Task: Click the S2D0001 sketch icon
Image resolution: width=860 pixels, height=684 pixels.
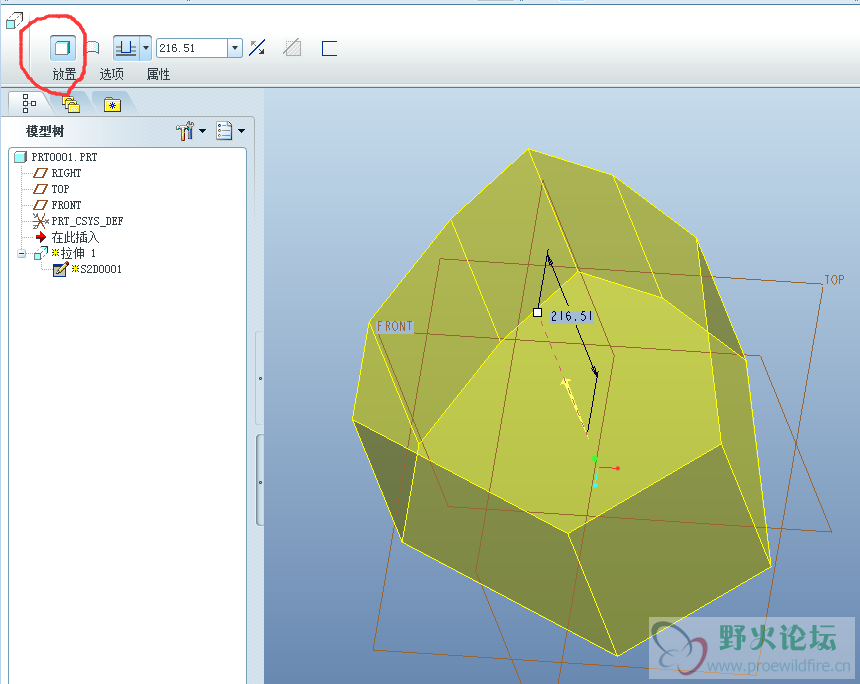Action: pyautogui.click(x=60, y=269)
